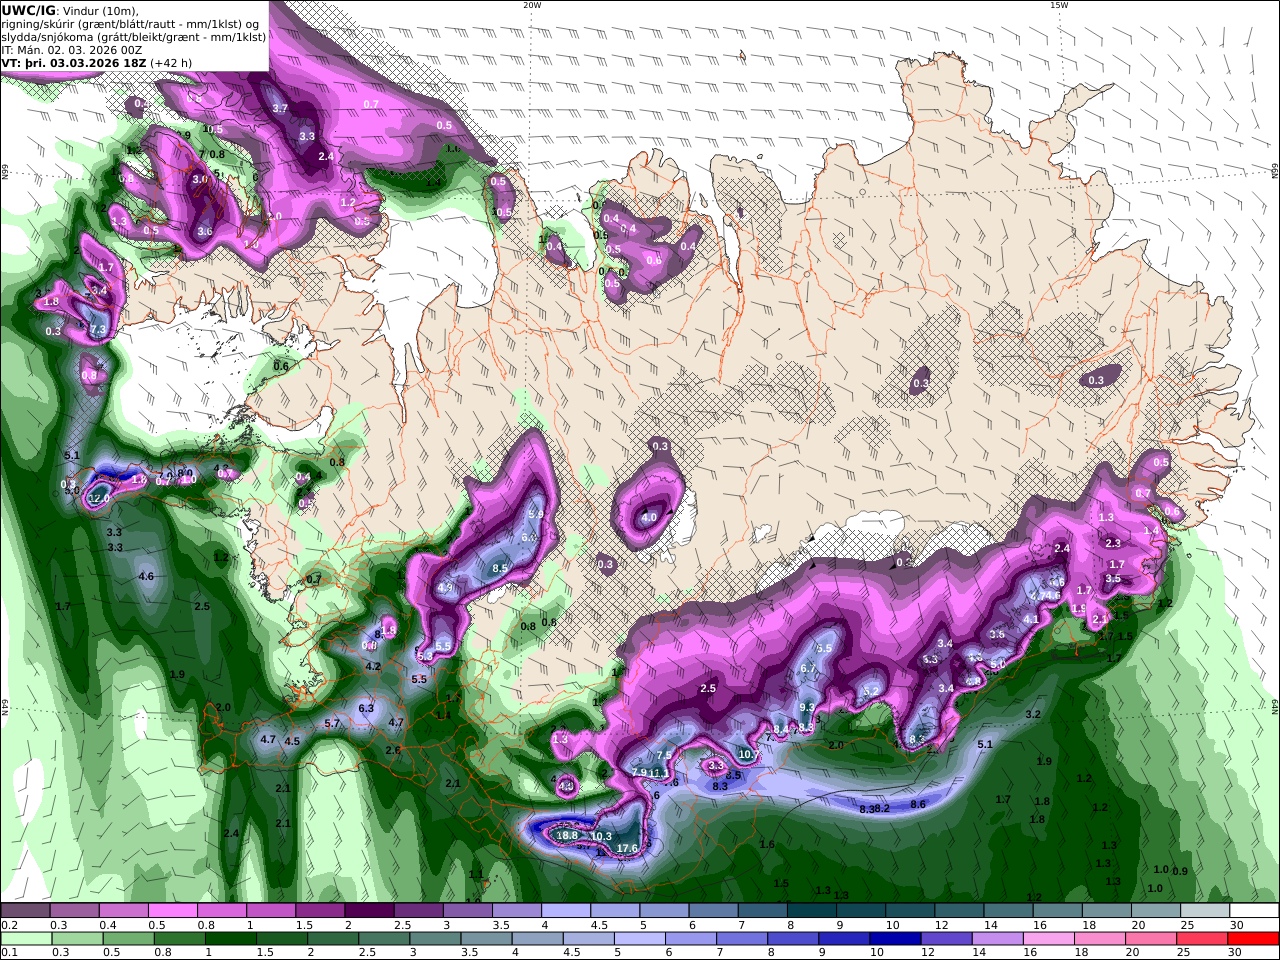This screenshot has width=1280, height=960.
Task: Click the 7.9 value on the map
Action: tap(639, 773)
